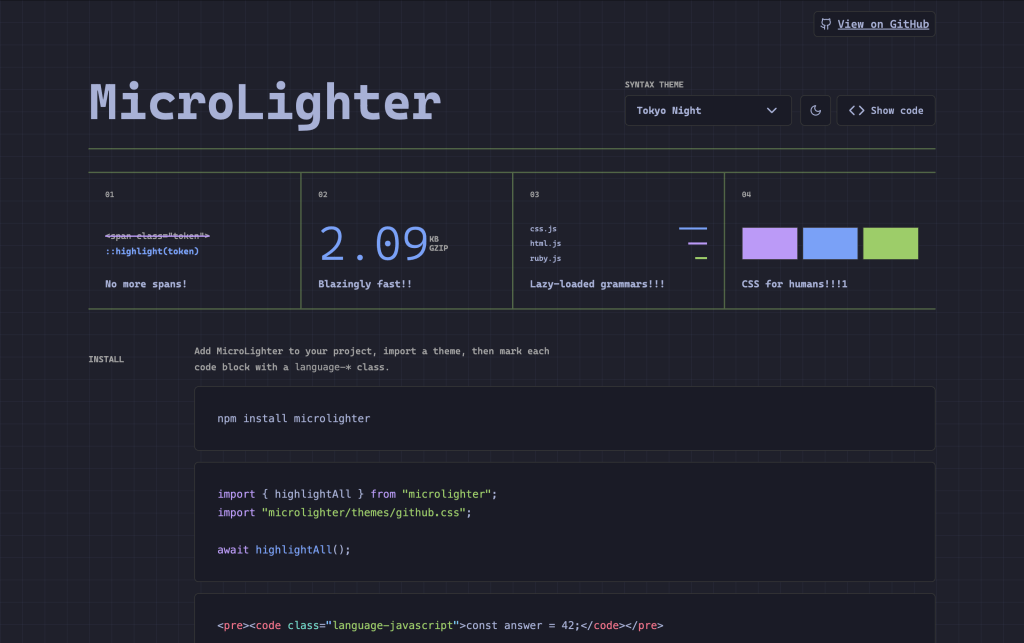
Task: Toggle dark mode moon button
Action: (x=815, y=110)
